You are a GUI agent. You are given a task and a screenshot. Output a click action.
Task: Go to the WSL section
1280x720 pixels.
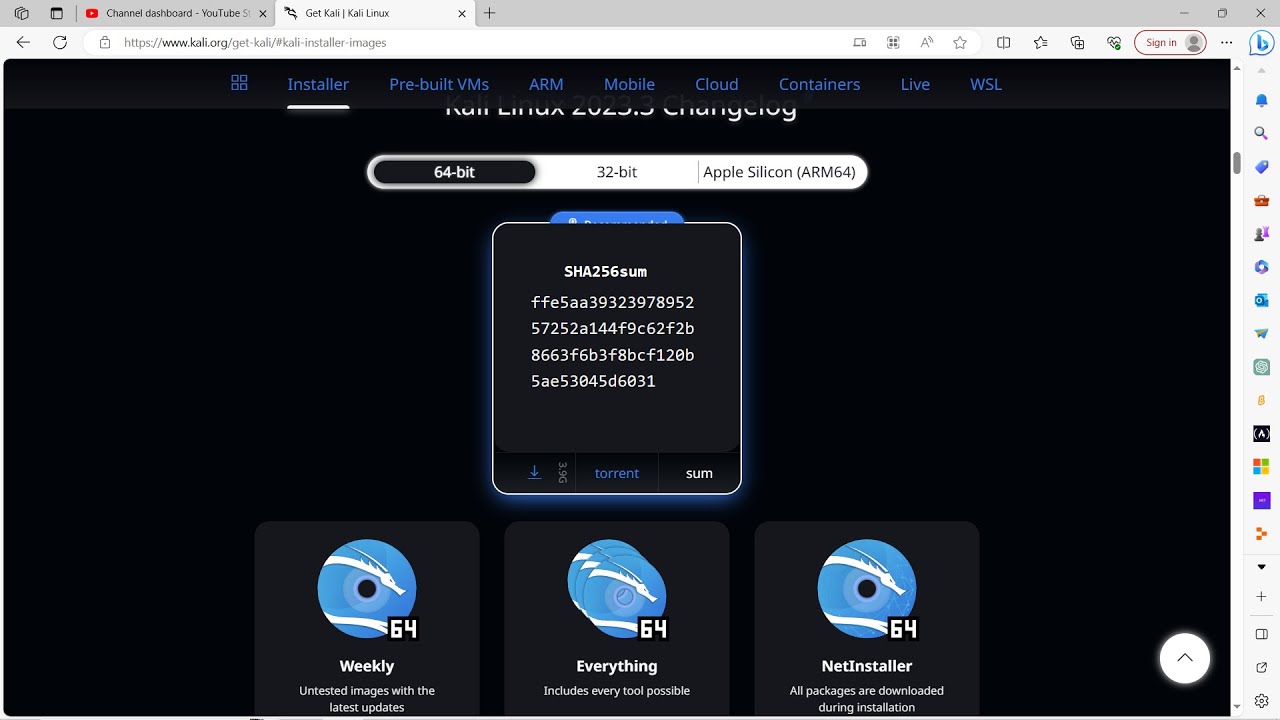point(986,84)
